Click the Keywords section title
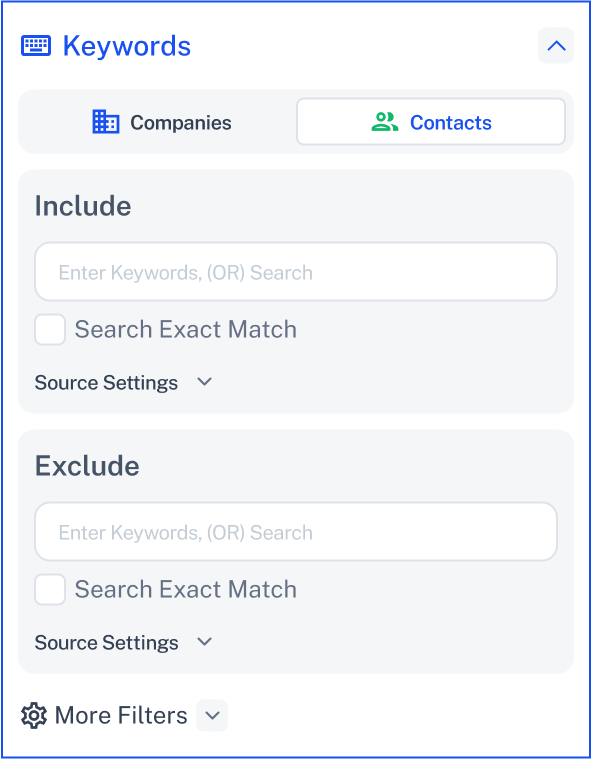This screenshot has height=759, width=591. coord(127,46)
